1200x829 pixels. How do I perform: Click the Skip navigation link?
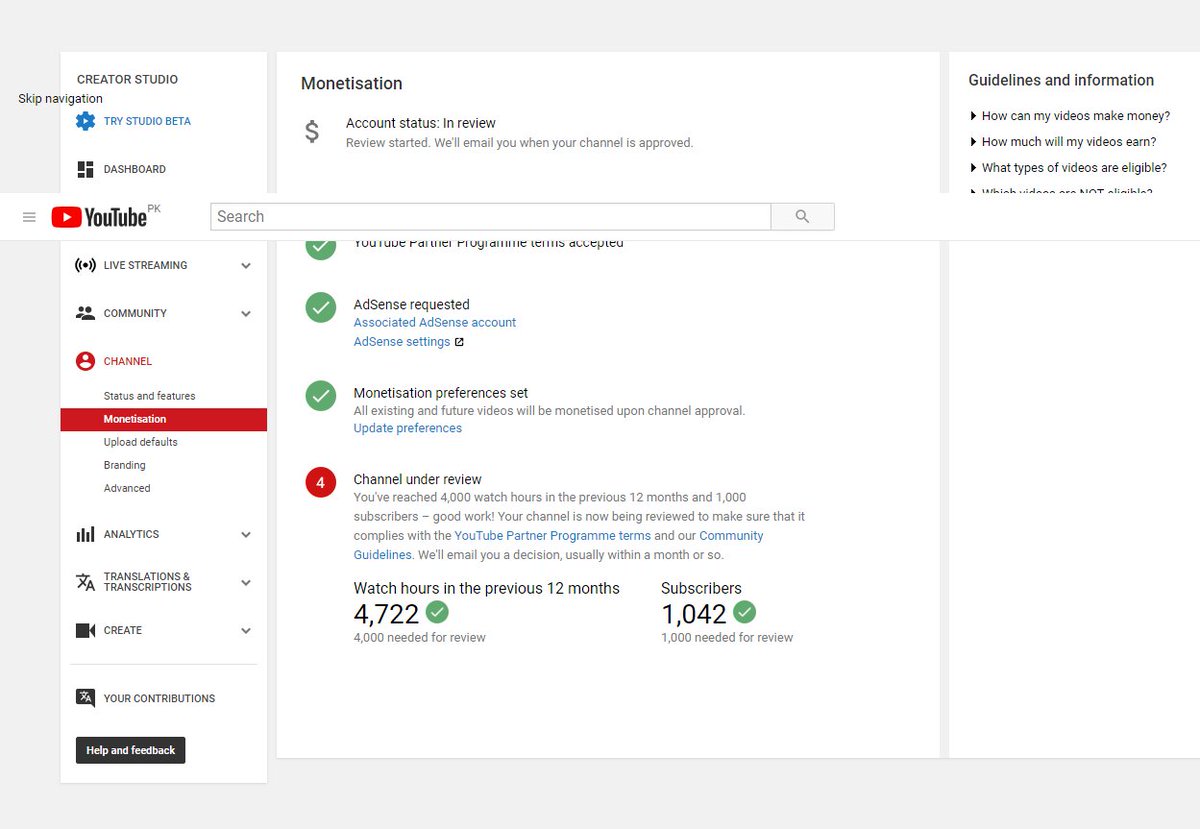(60, 99)
